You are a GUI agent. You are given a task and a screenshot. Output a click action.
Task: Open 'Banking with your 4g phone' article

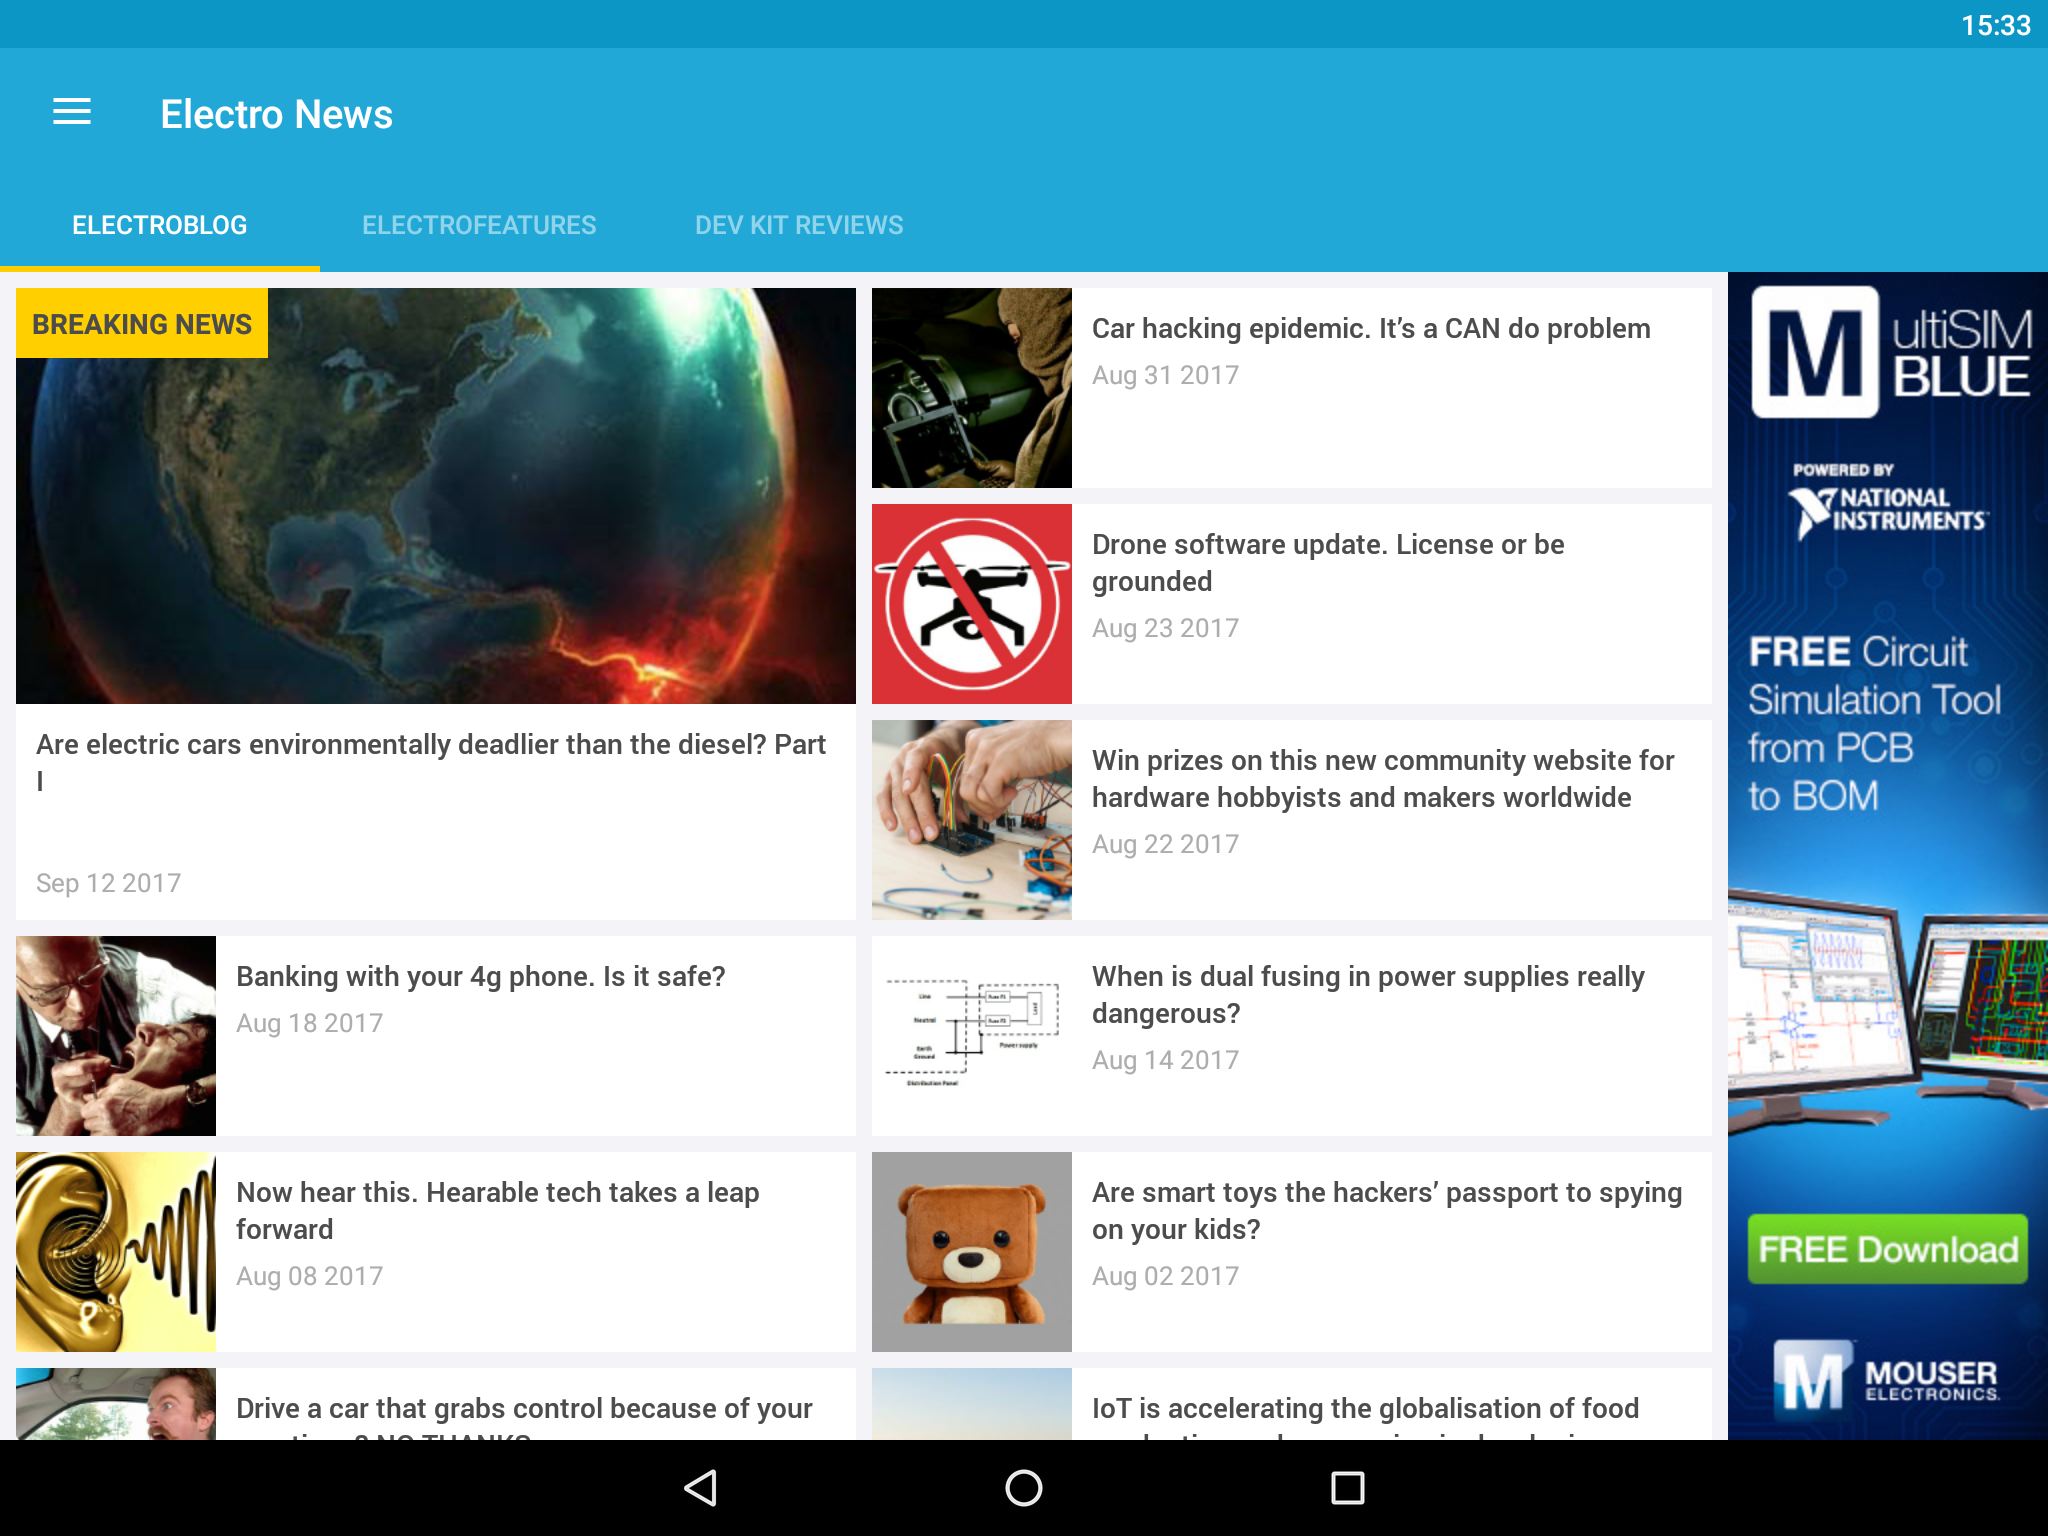coord(481,976)
